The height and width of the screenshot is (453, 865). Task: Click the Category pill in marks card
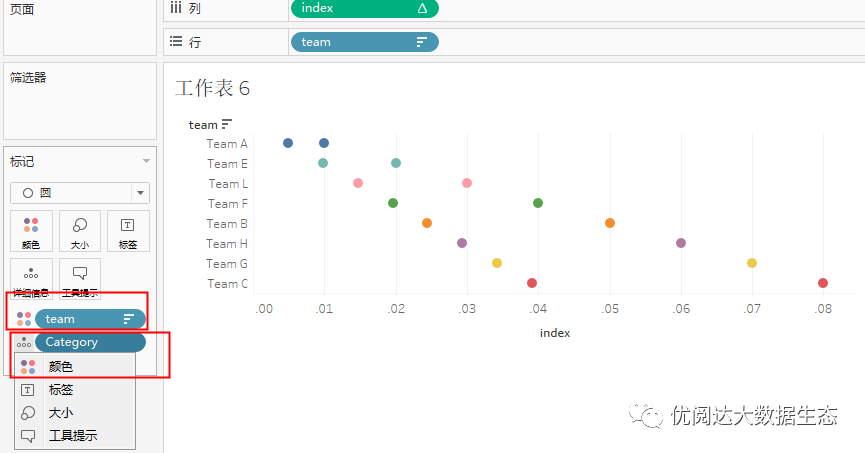pos(90,342)
